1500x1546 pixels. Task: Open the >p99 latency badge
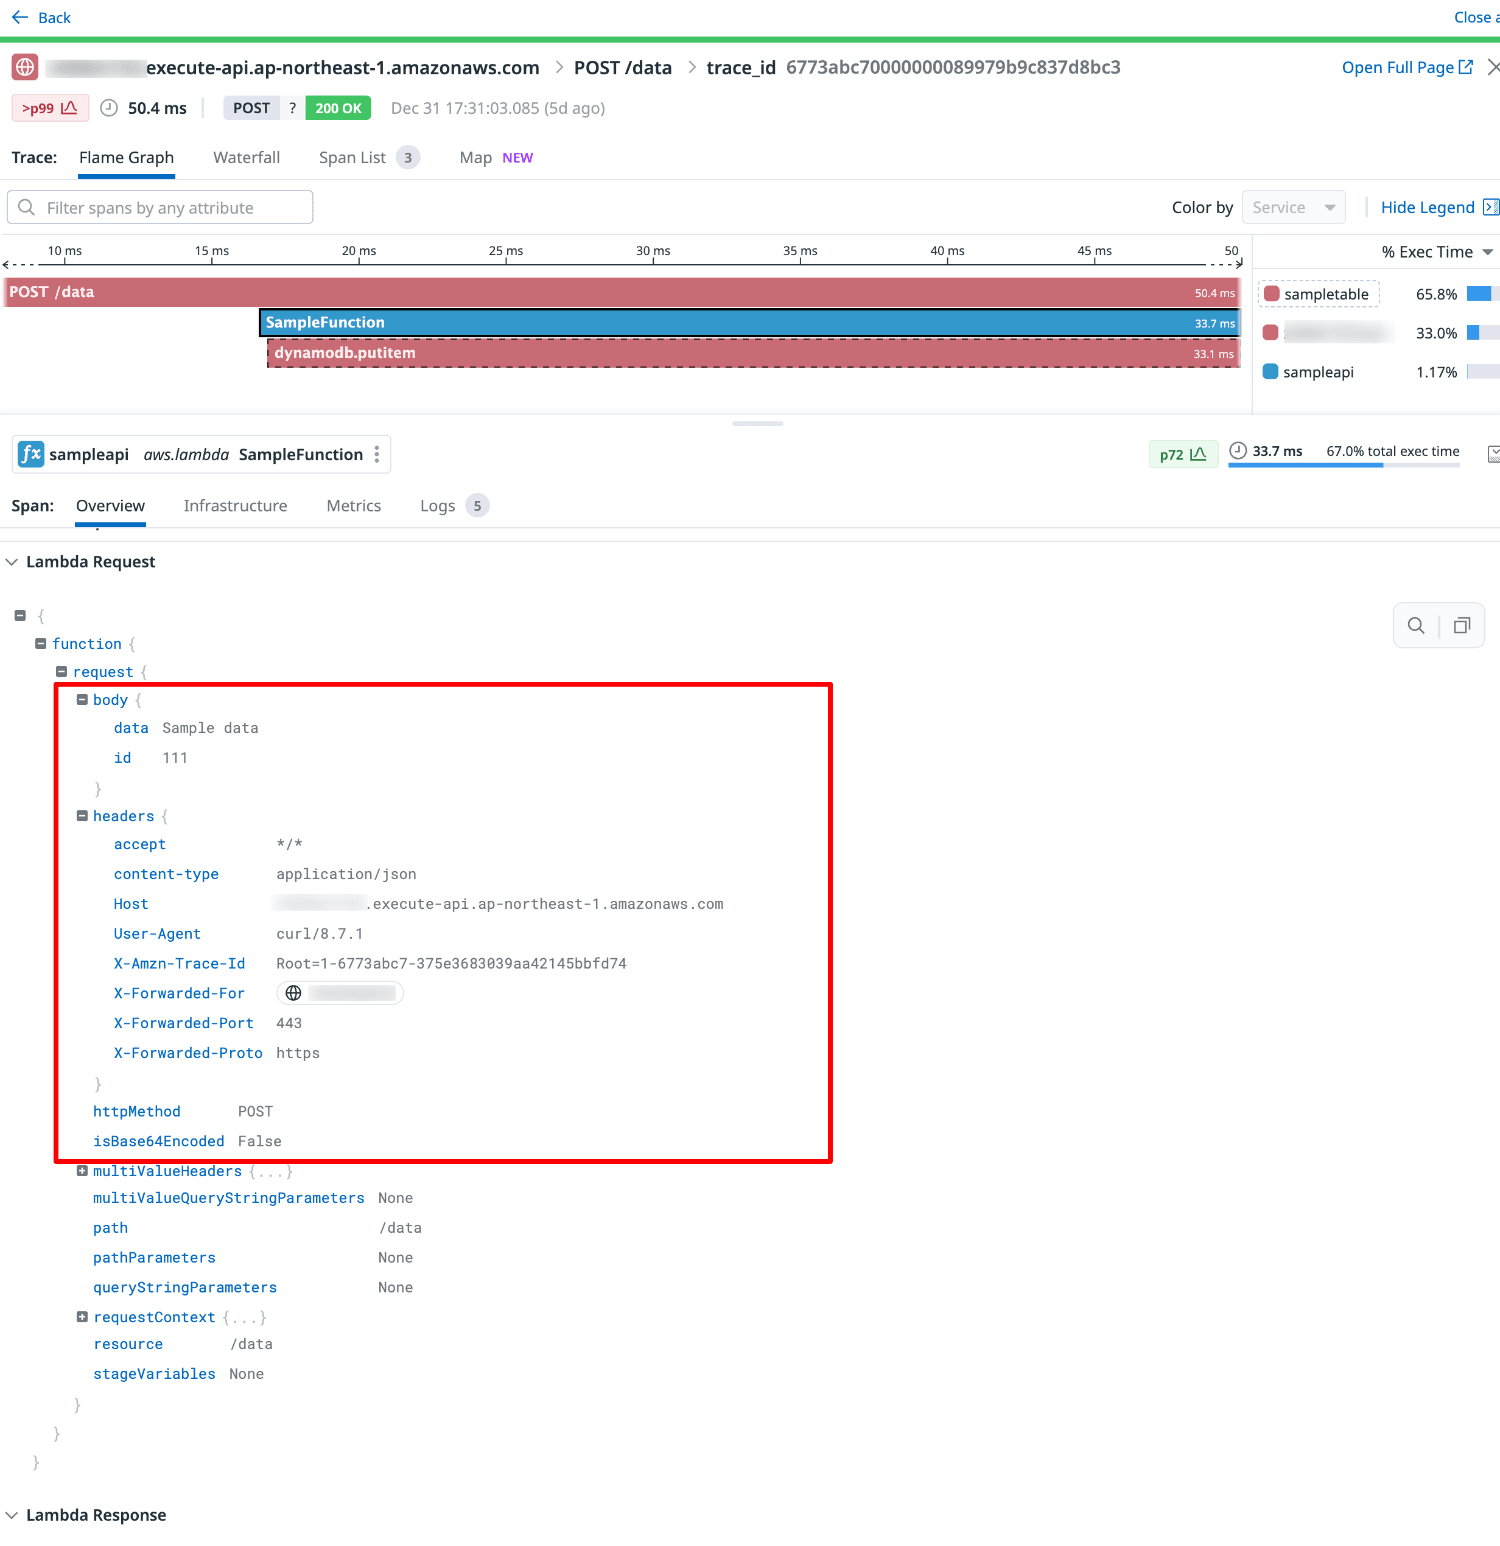(x=50, y=108)
